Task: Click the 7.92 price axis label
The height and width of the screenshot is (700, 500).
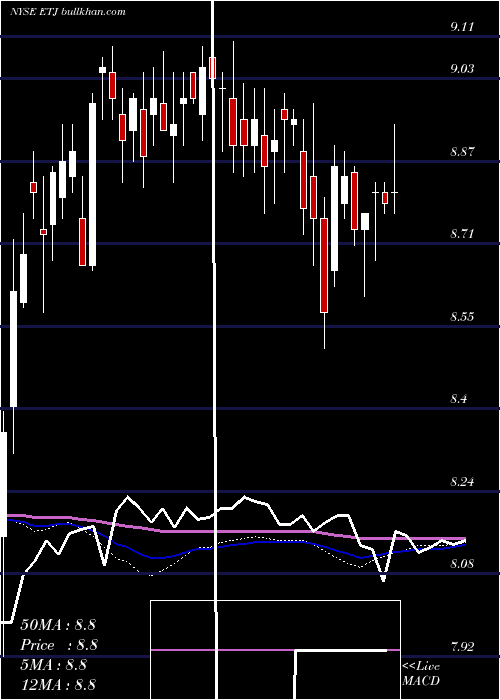Action: 462,646
